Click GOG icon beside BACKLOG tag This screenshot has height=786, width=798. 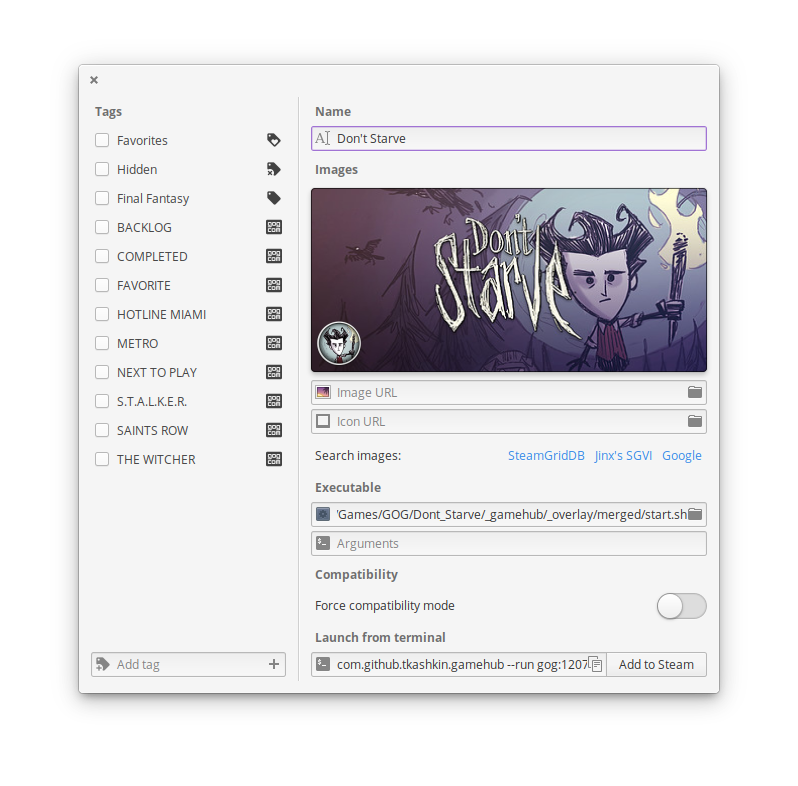tap(274, 227)
